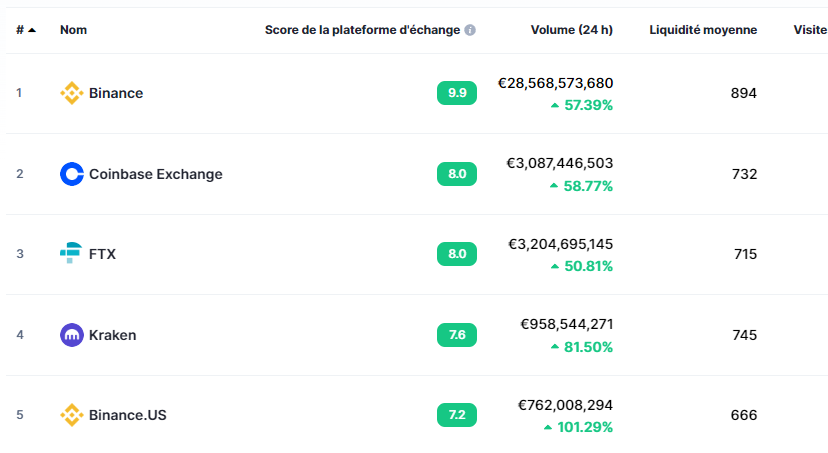Click the Binance logo icon
Viewport: 828px width, 453px height.
pyautogui.click(x=72, y=93)
